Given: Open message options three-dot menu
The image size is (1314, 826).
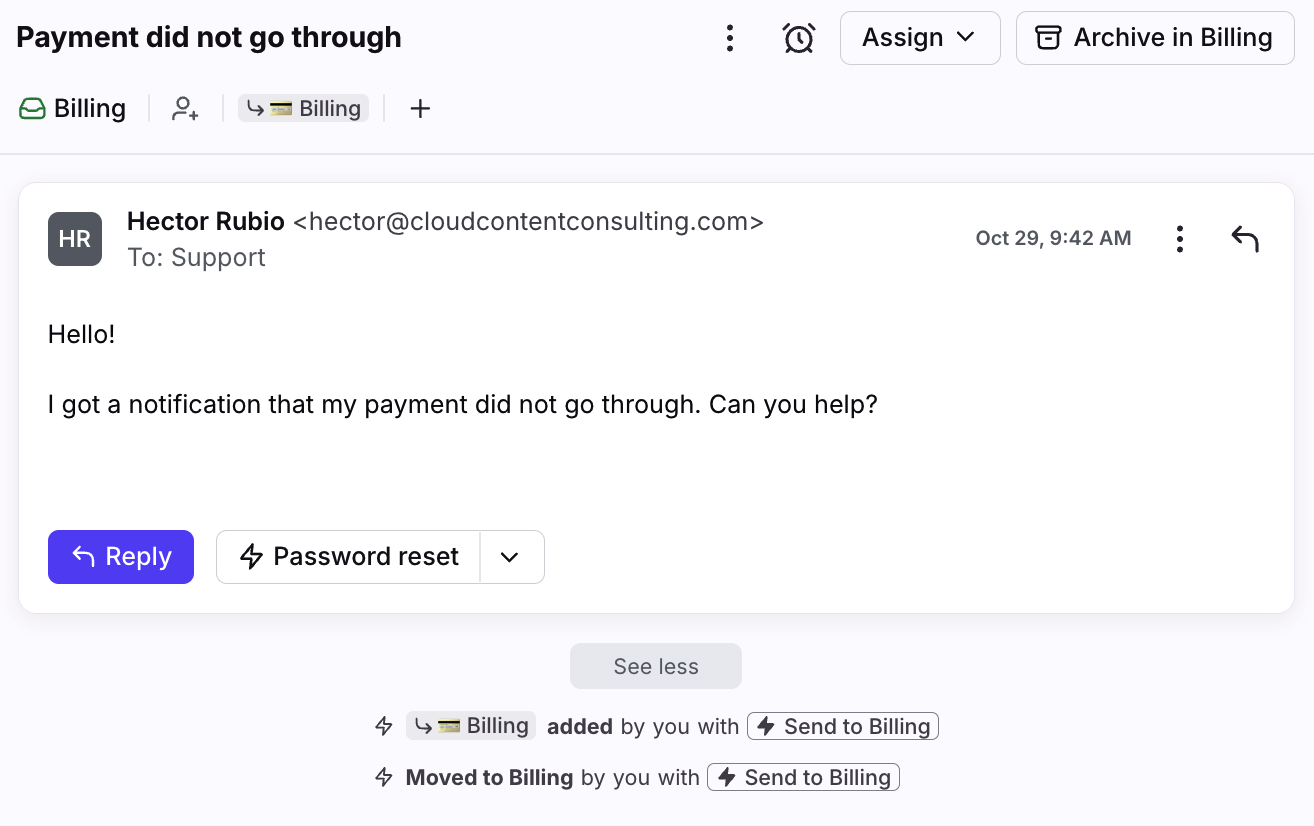Looking at the screenshot, I should (x=1180, y=239).
